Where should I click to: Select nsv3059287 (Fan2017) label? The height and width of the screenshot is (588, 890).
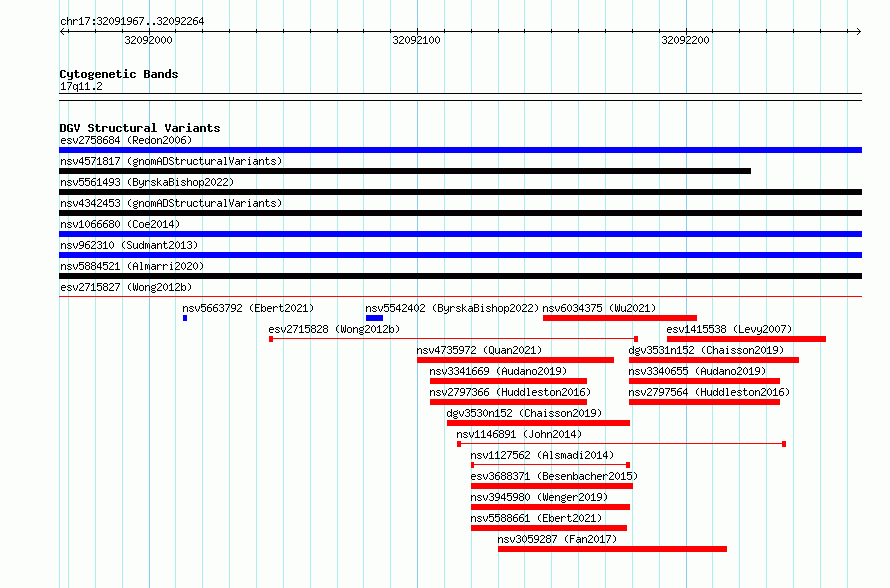[x=557, y=539]
